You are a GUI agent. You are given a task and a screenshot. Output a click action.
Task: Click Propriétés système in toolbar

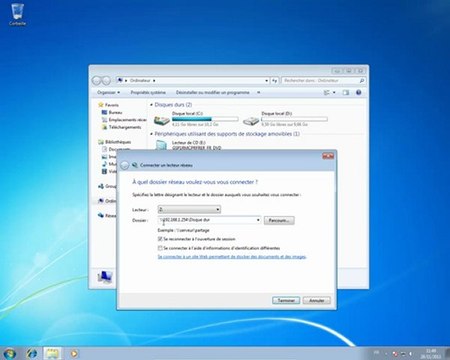tap(148, 92)
